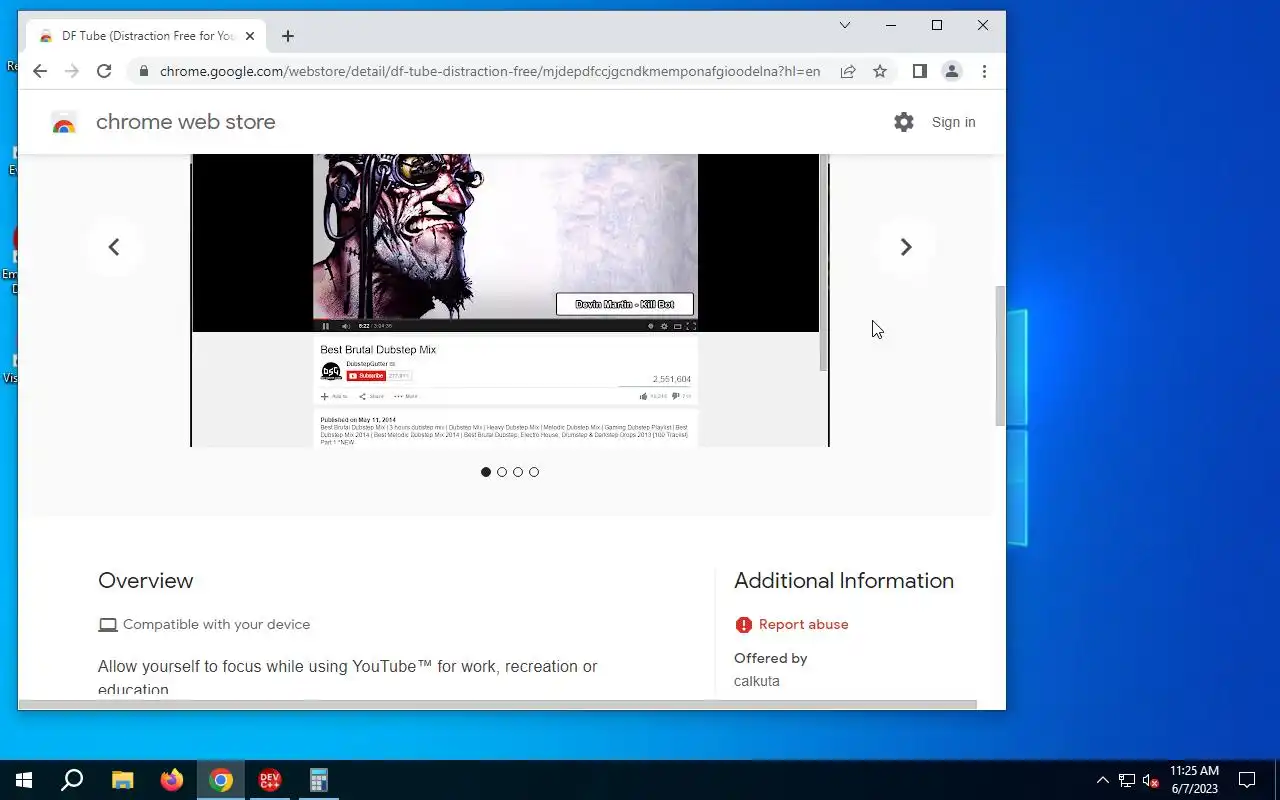Open the Chrome side panel icon
Image resolution: width=1280 pixels, height=800 pixels.
[x=920, y=71]
